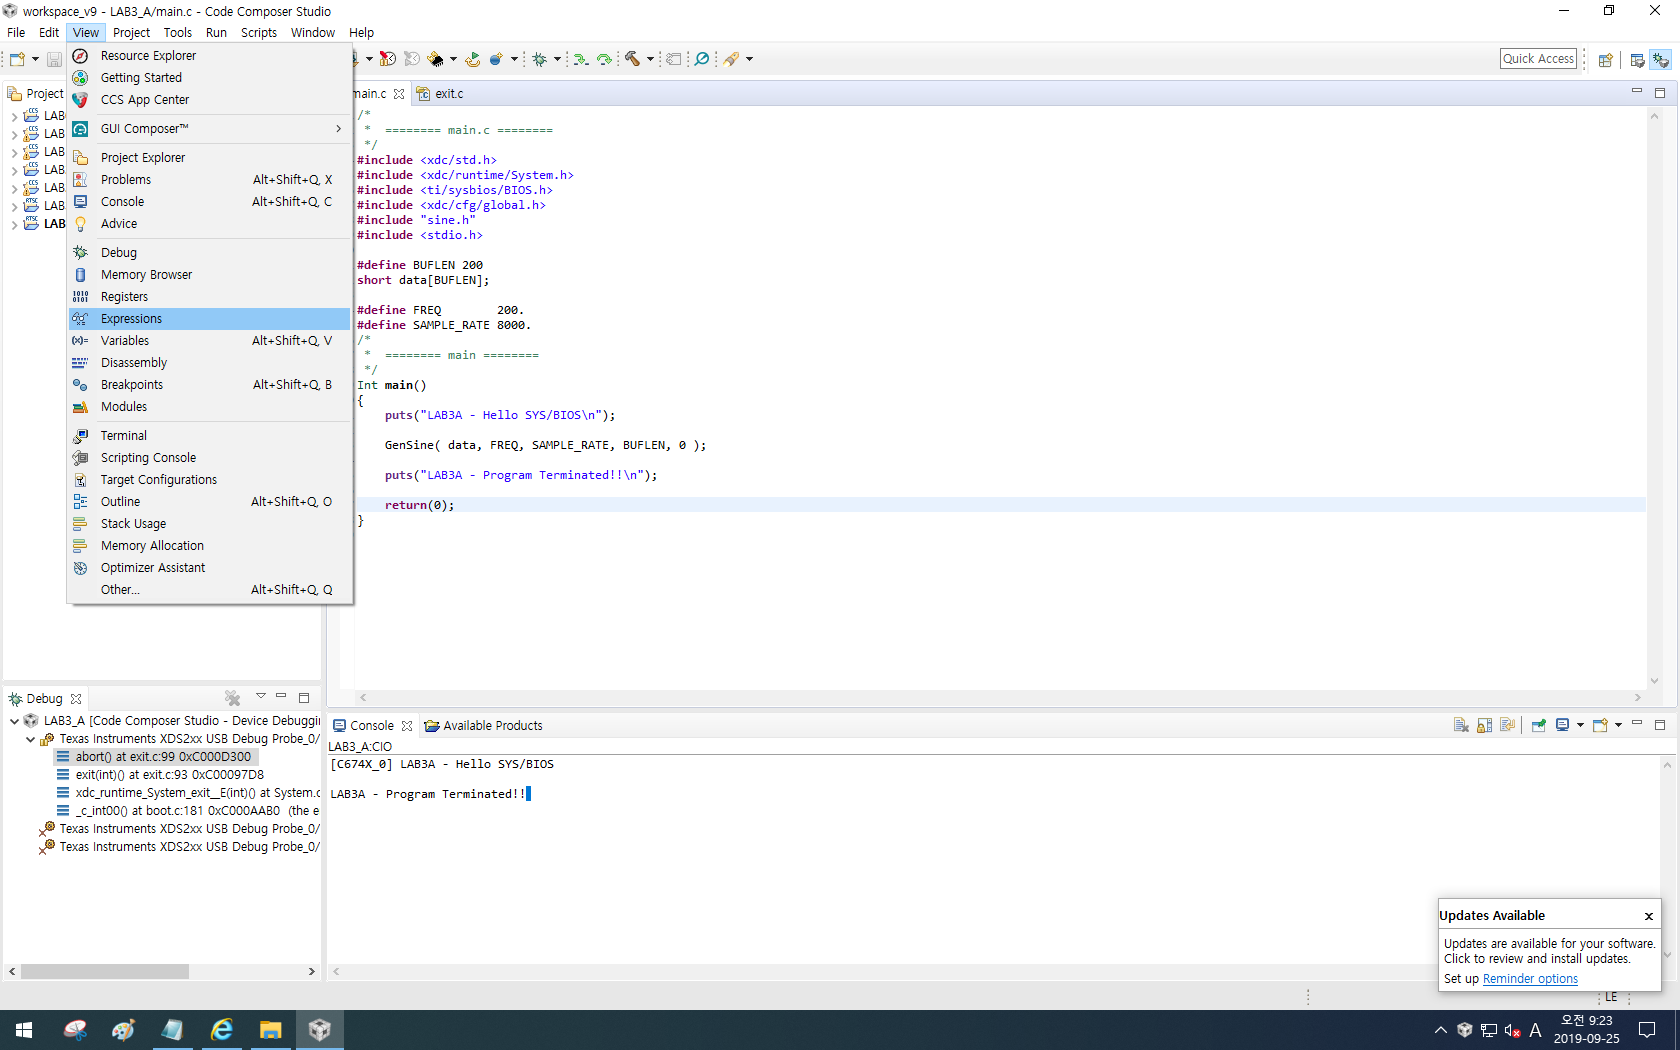Show the Breakpoints view
The height and width of the screenshot is (1050, 1680).
click(209, 385)
